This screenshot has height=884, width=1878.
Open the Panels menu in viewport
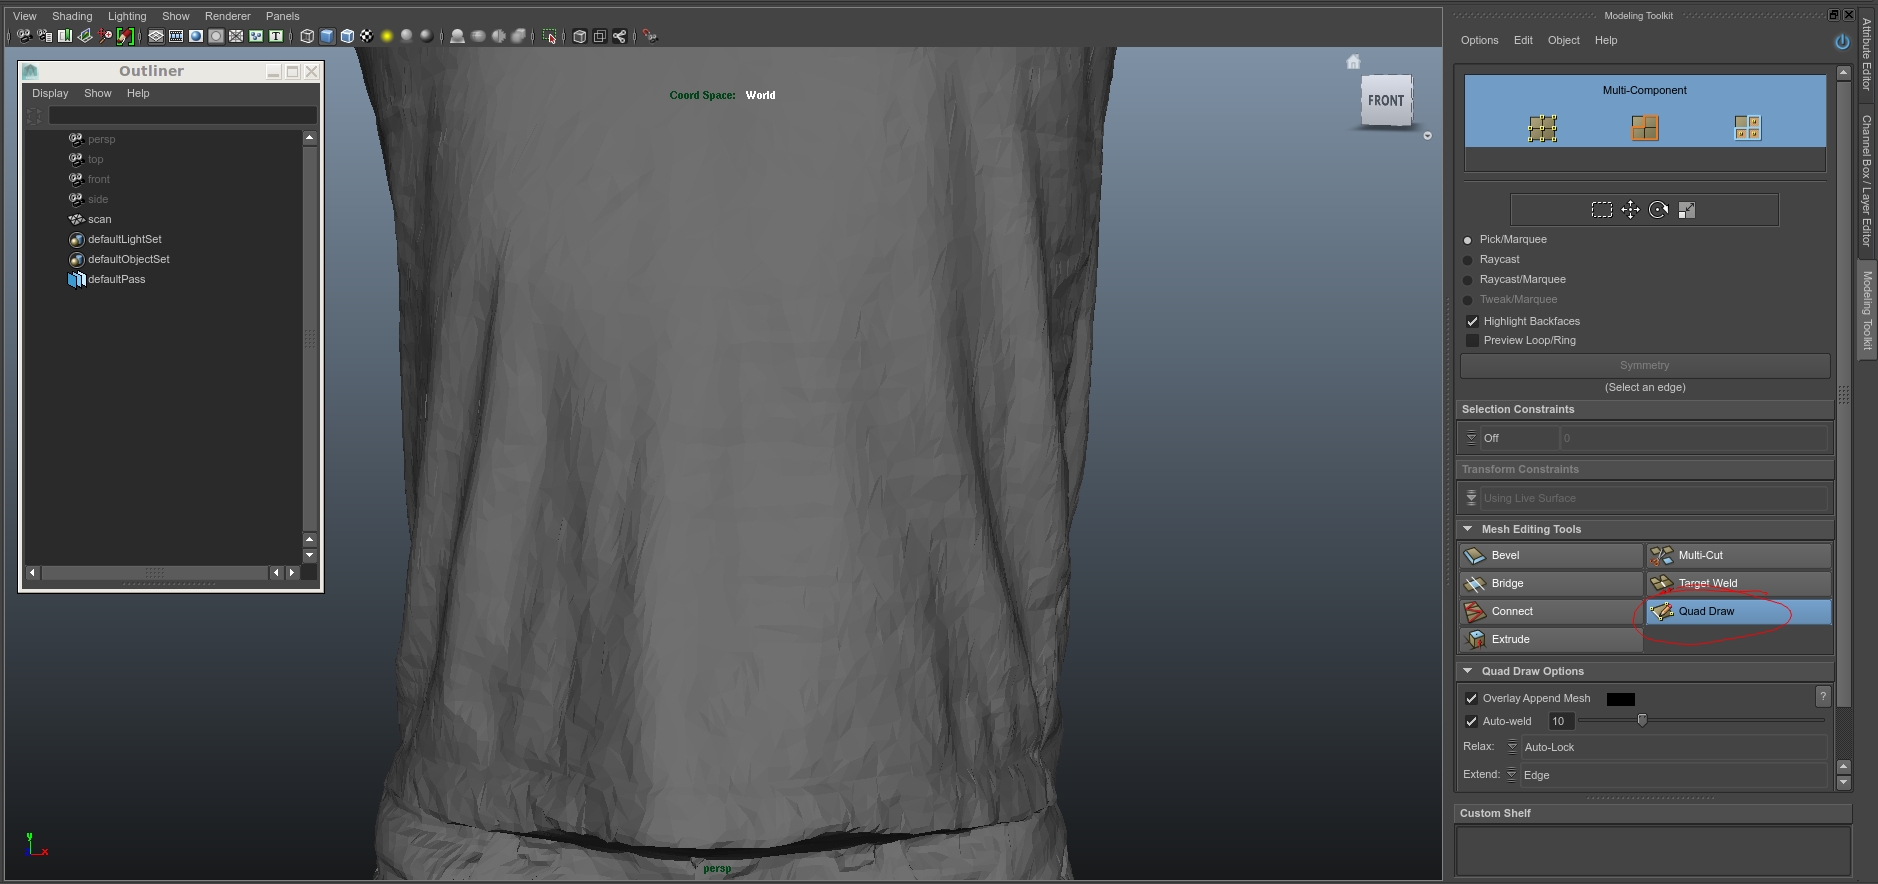tap(282, 16)
